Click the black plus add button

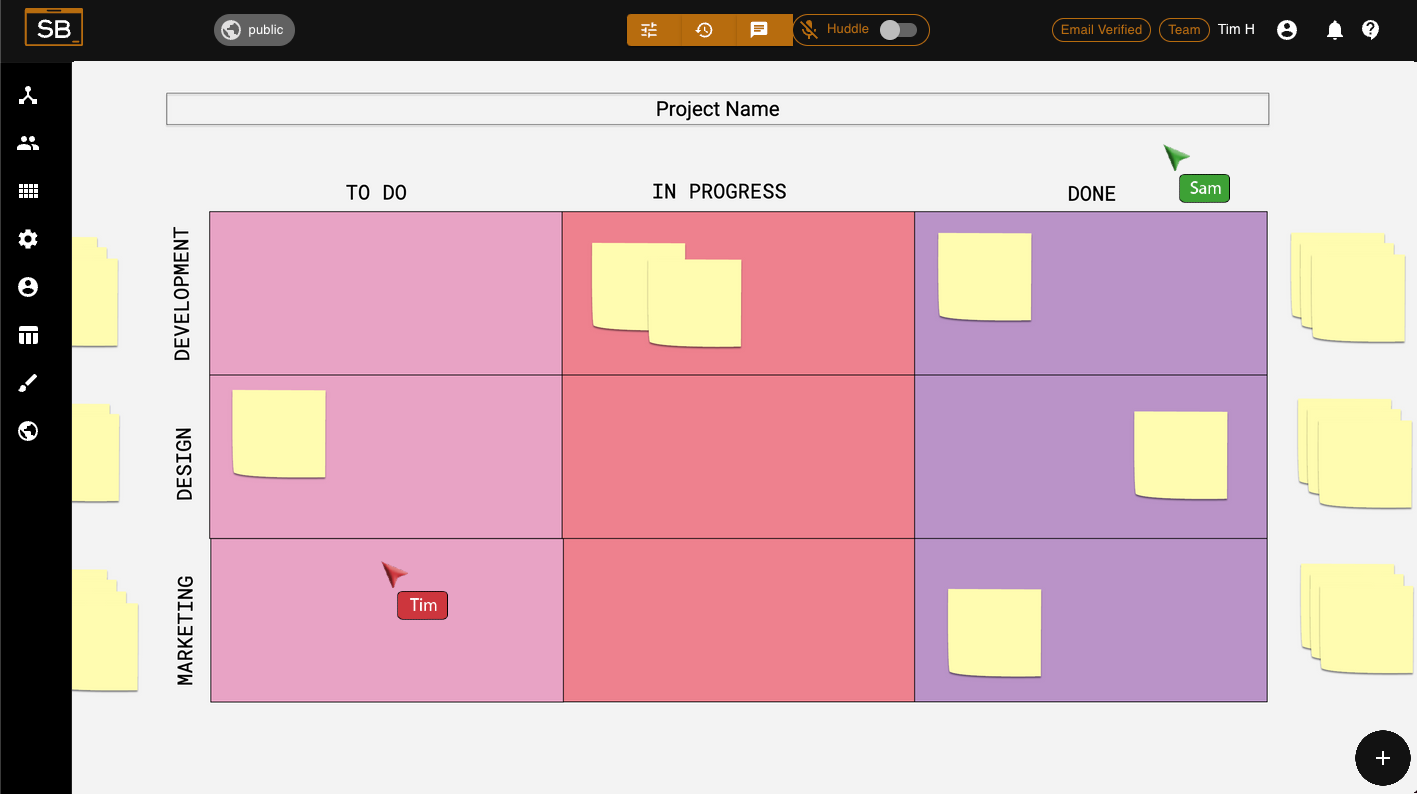pos(1382,758)
